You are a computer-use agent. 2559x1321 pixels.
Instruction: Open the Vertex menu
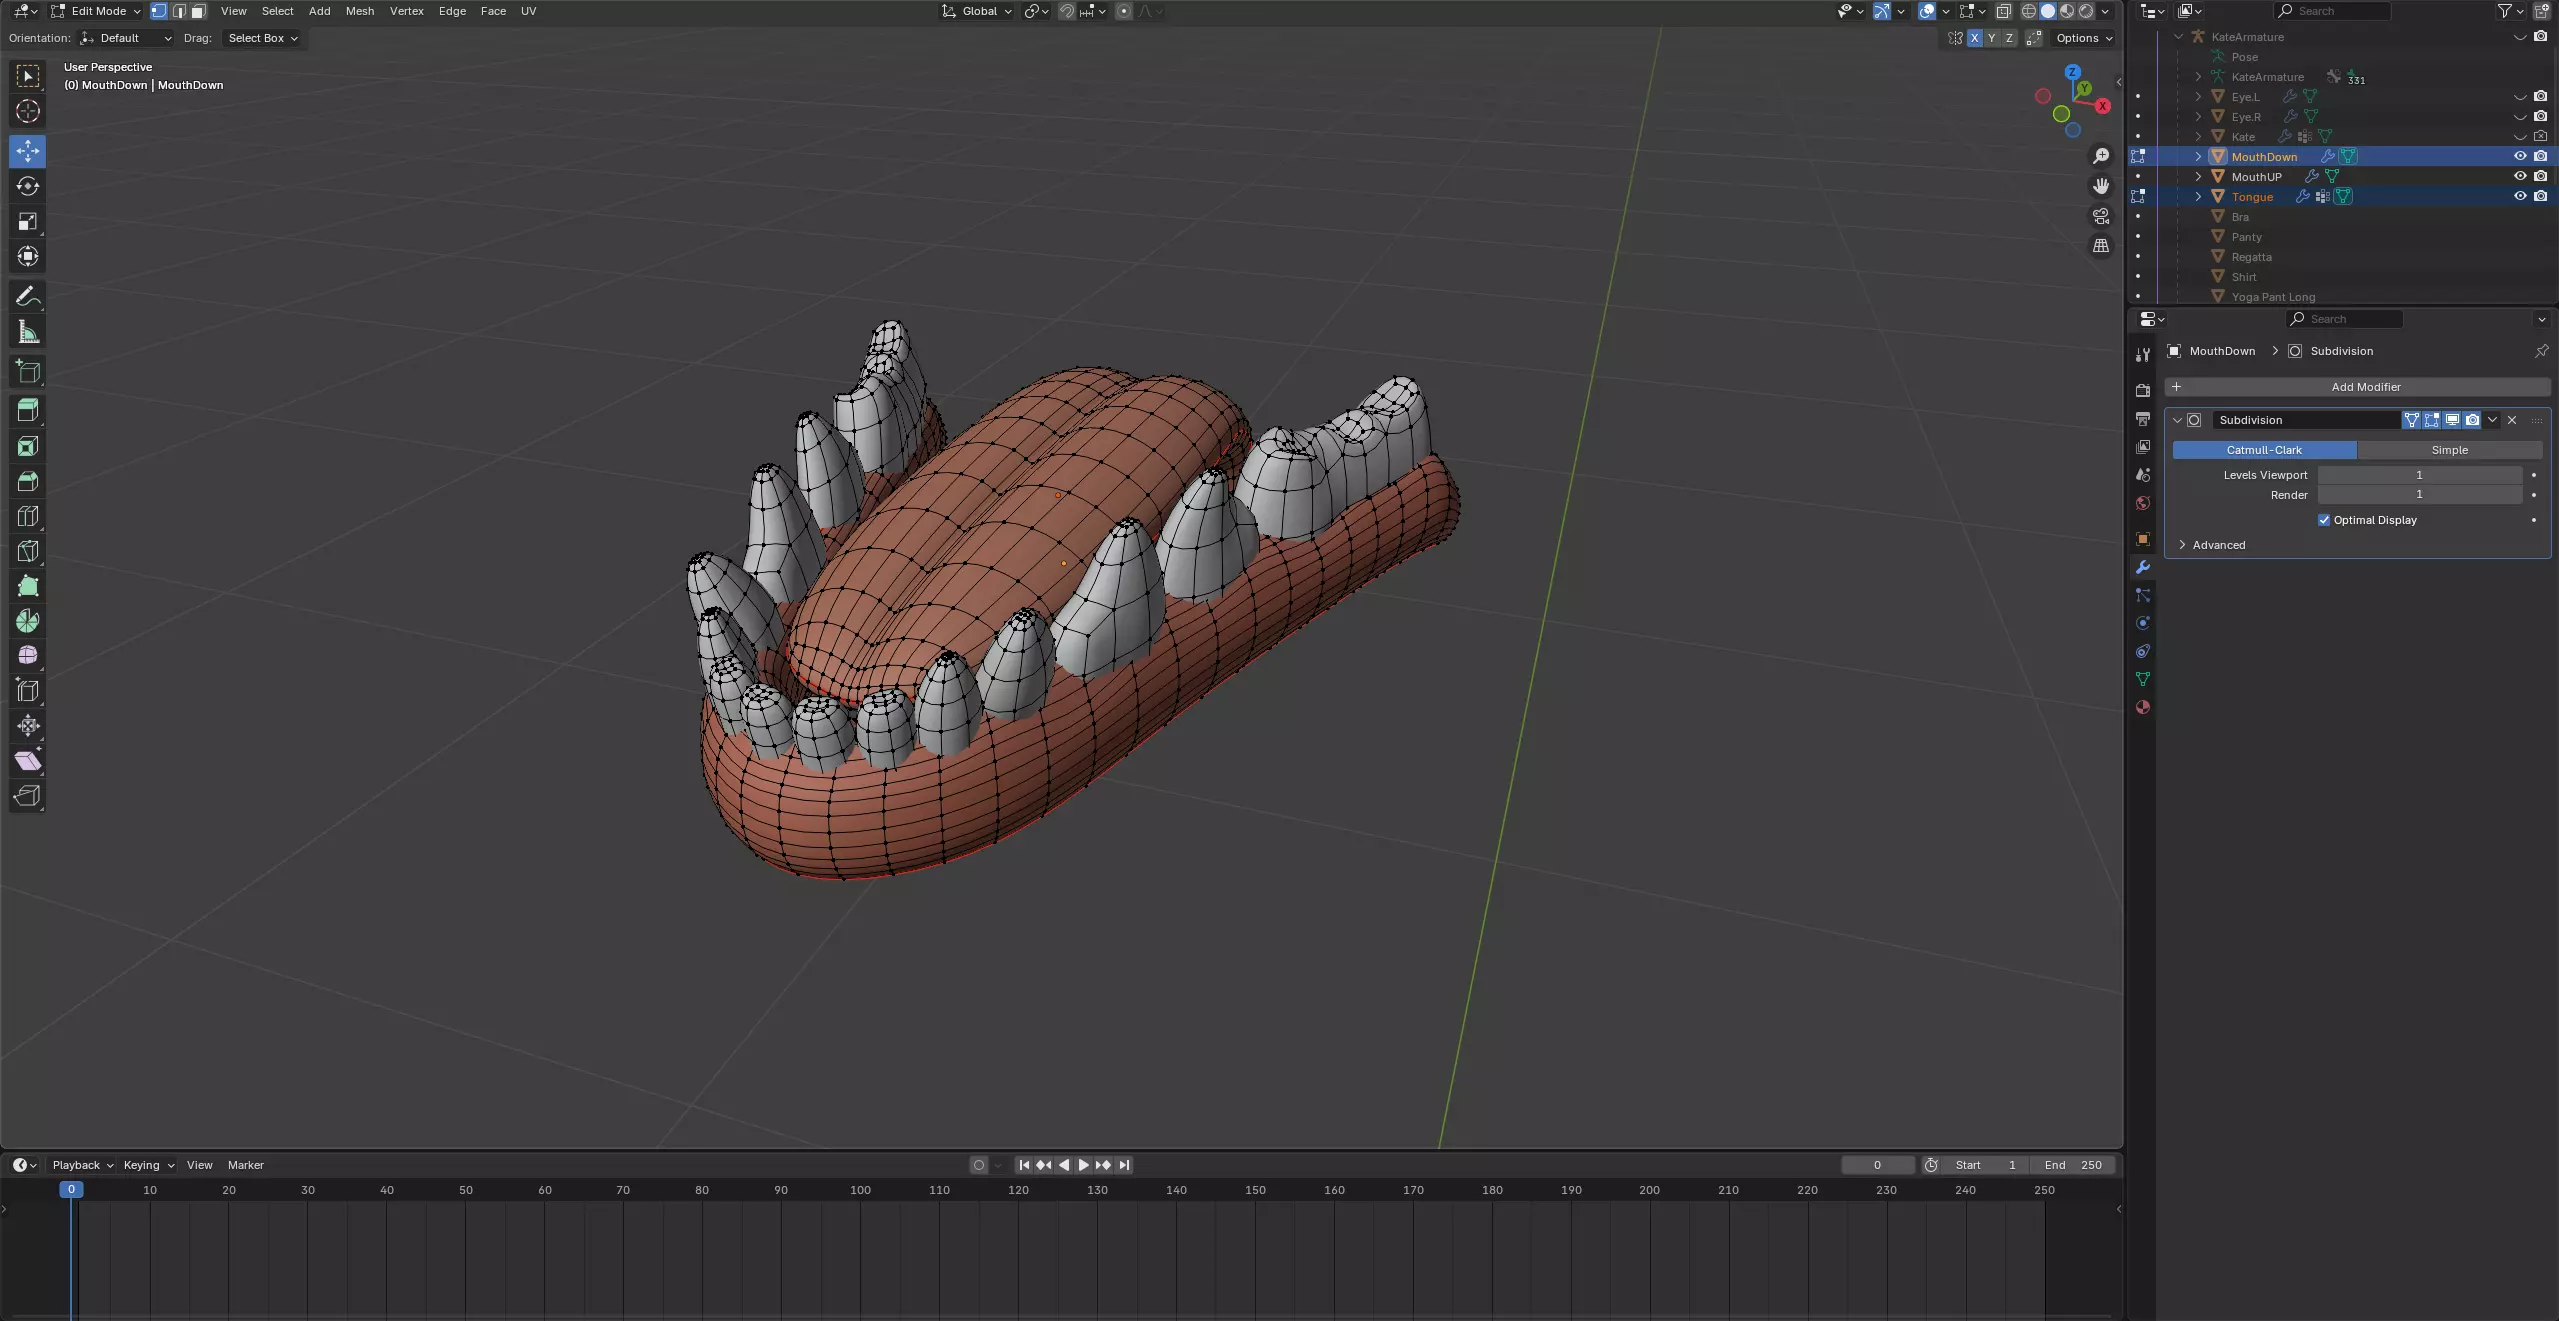(x=406, y=11)
